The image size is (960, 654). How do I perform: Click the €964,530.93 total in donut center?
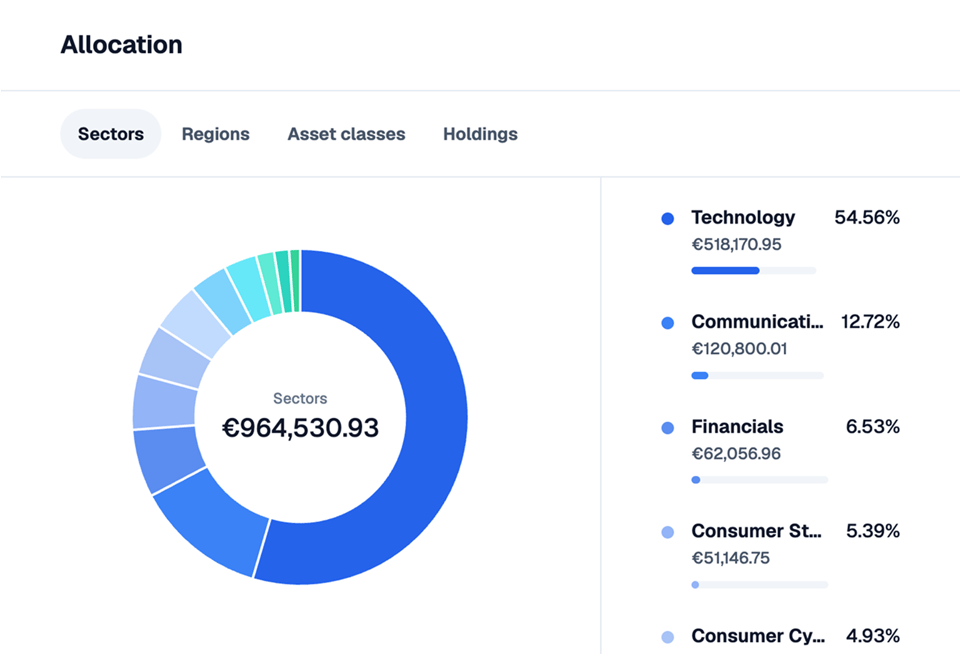click(x=300, y=427)
